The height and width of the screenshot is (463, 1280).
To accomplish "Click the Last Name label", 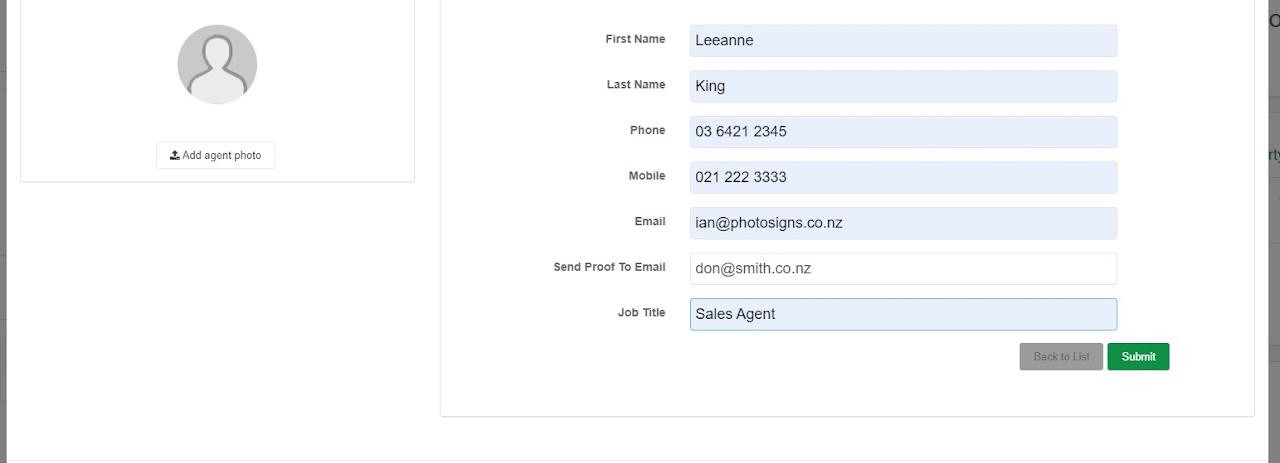I will pyautogui.click(x=636, y=85).
